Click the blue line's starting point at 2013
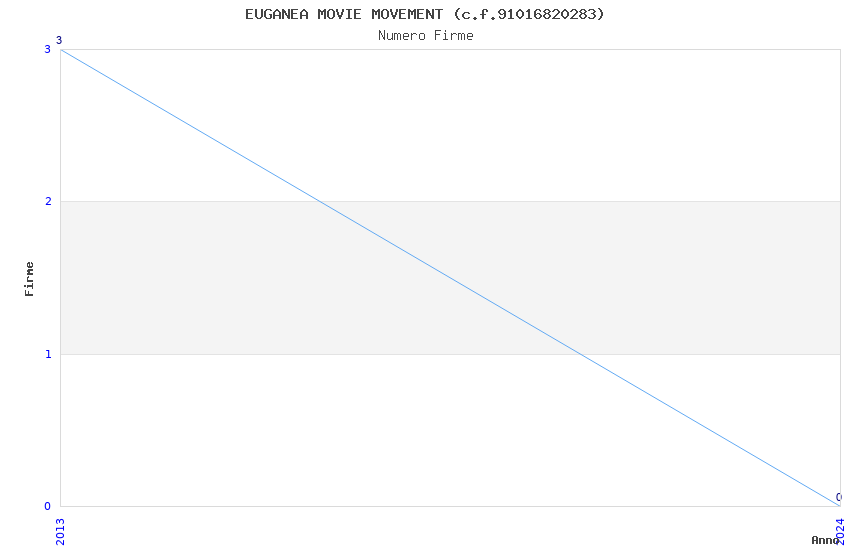This screenshot has width=850, height=550. coord(61,49)
